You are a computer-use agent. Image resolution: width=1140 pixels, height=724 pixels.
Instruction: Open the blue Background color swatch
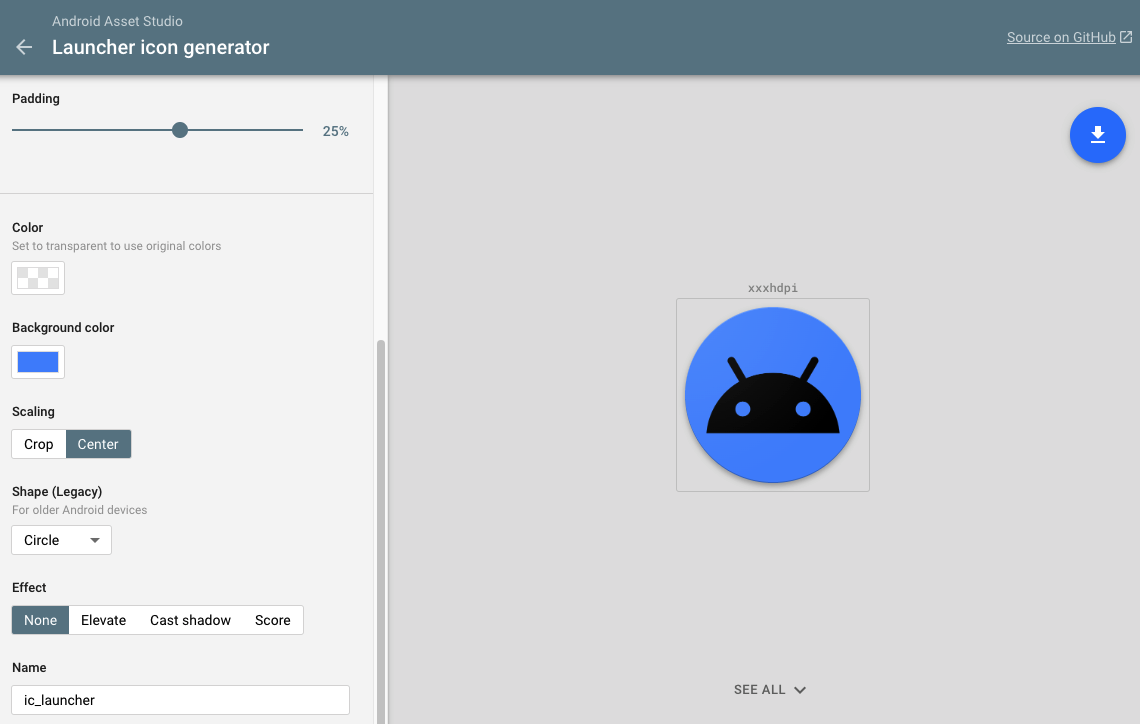pos(38,362)
